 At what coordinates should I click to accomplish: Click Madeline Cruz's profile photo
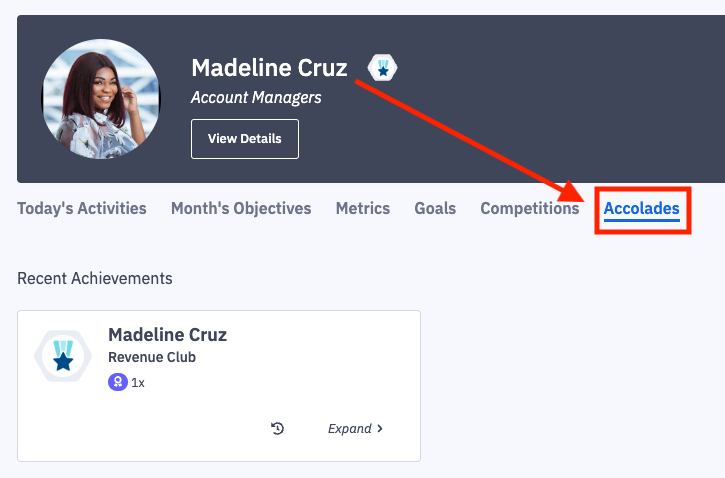click(x=101, y=100)
